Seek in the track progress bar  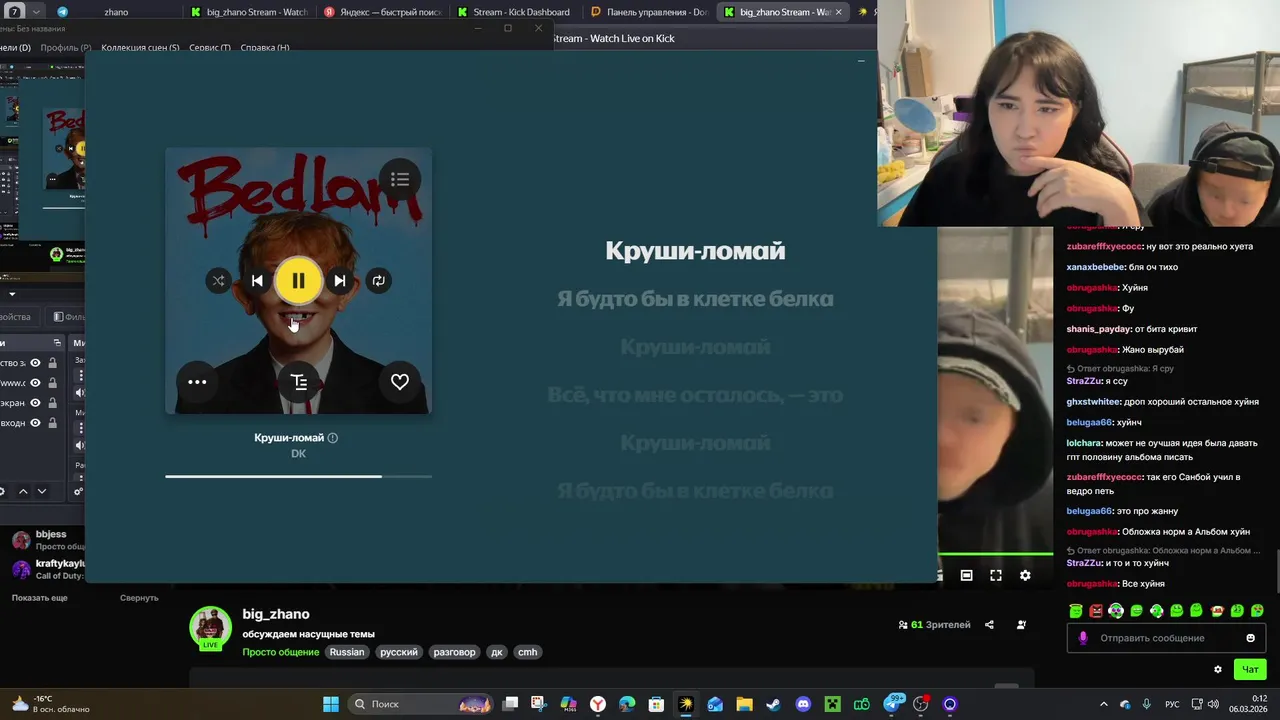(298, 476)
